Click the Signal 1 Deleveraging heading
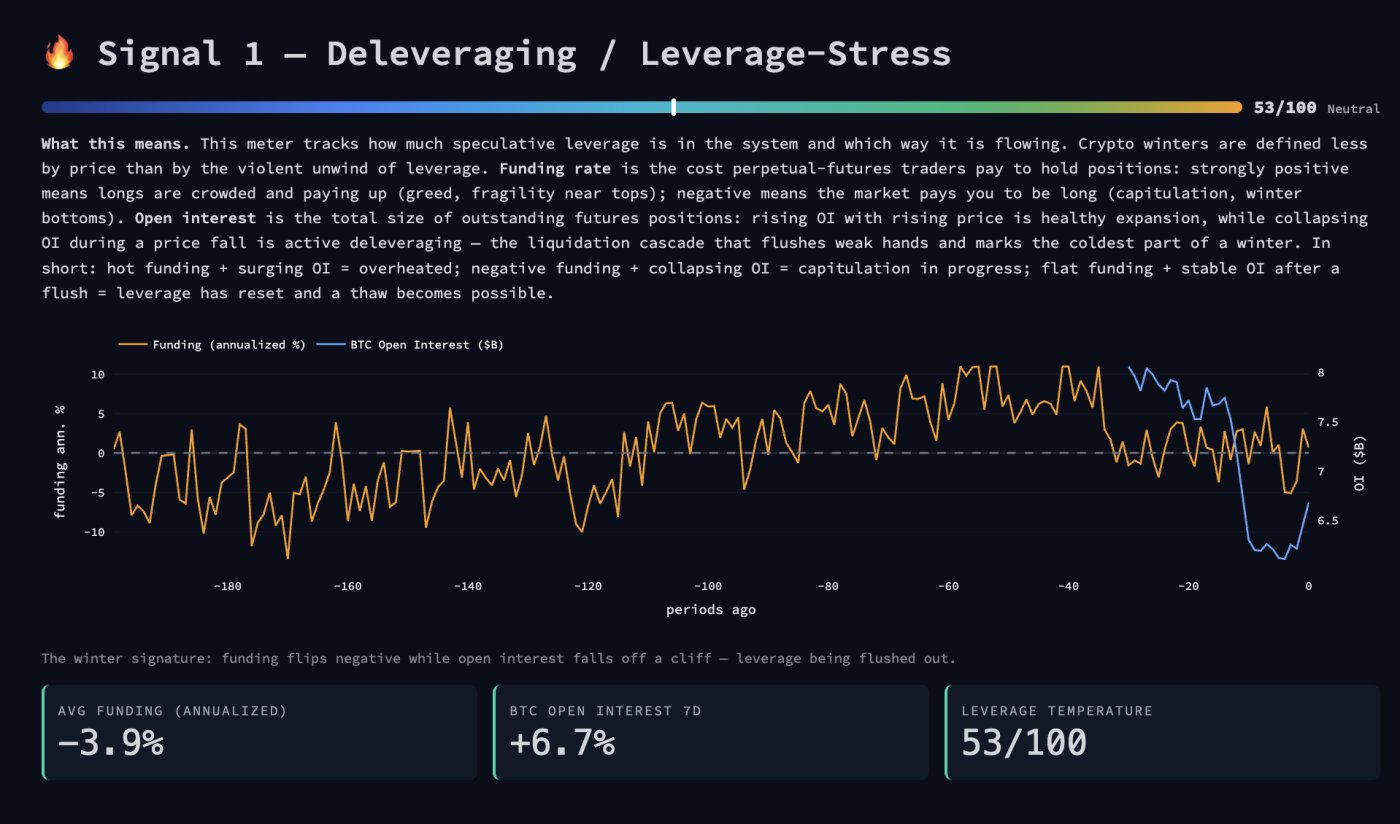This screenshot has height=824, width=1400. [524, 53]
